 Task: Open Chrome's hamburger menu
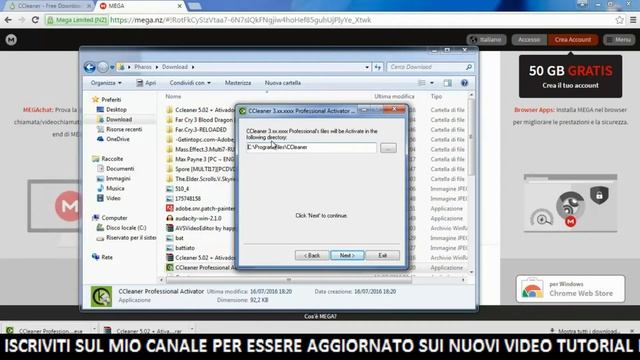[633, 20]
